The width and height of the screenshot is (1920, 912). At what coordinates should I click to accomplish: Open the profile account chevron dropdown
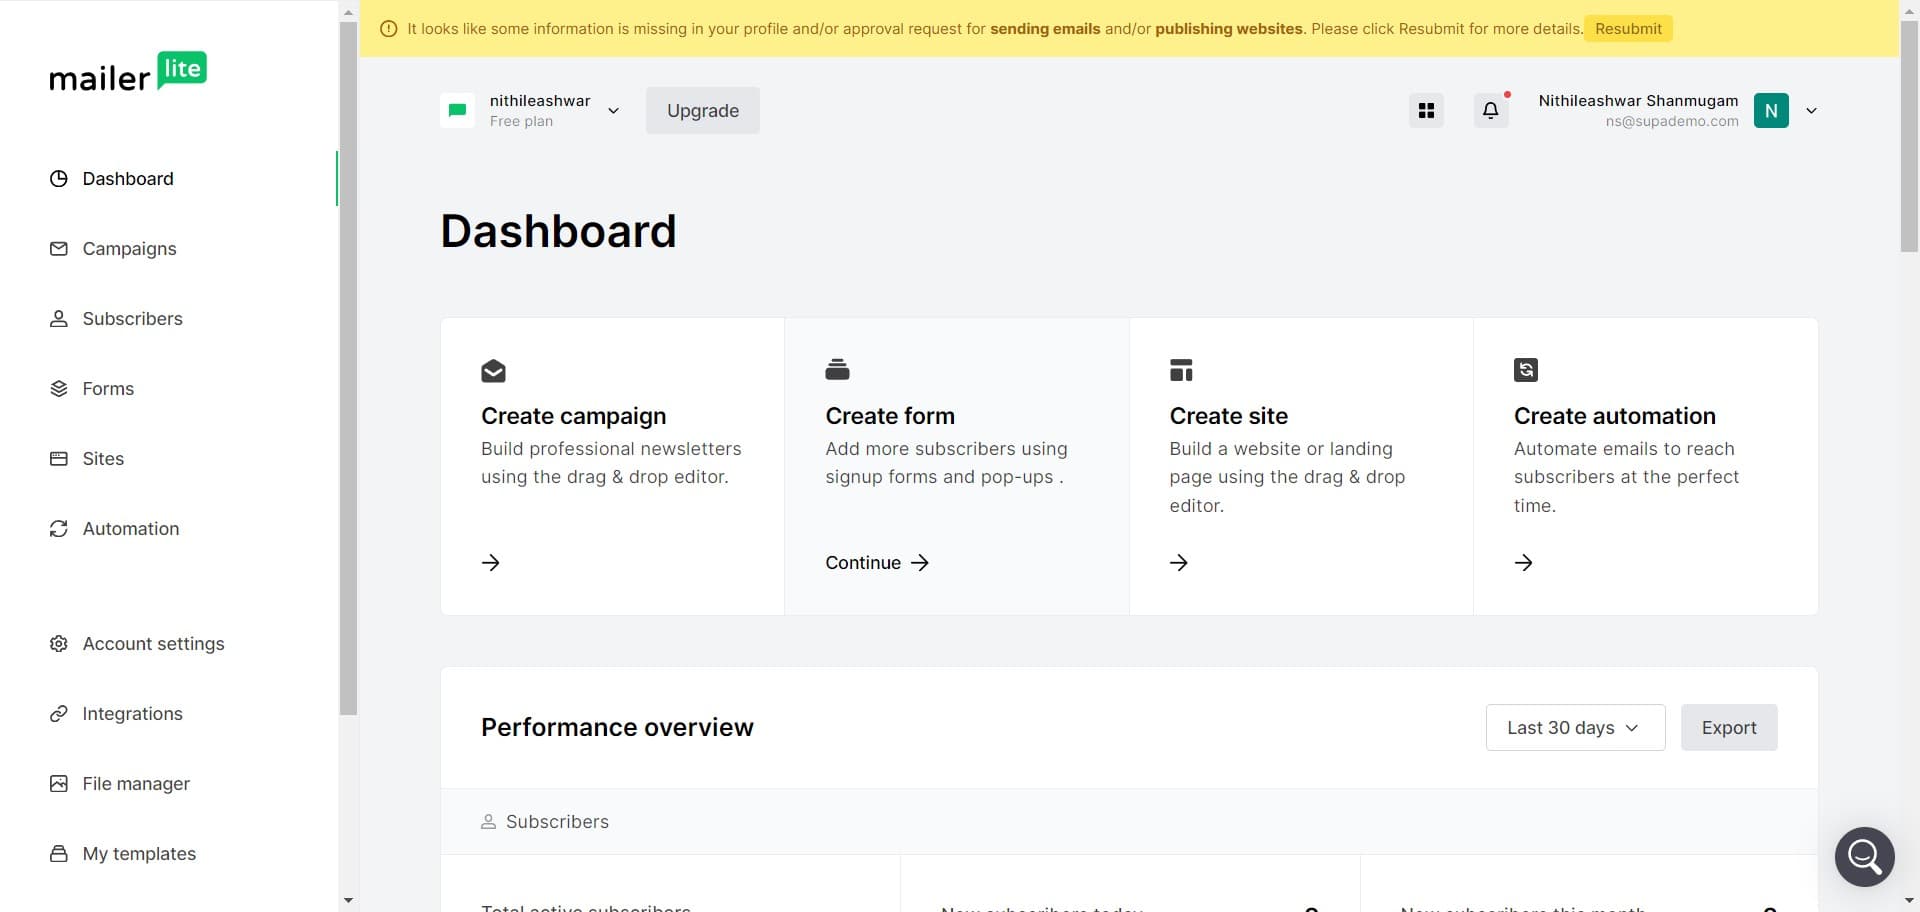(1811, 110)
